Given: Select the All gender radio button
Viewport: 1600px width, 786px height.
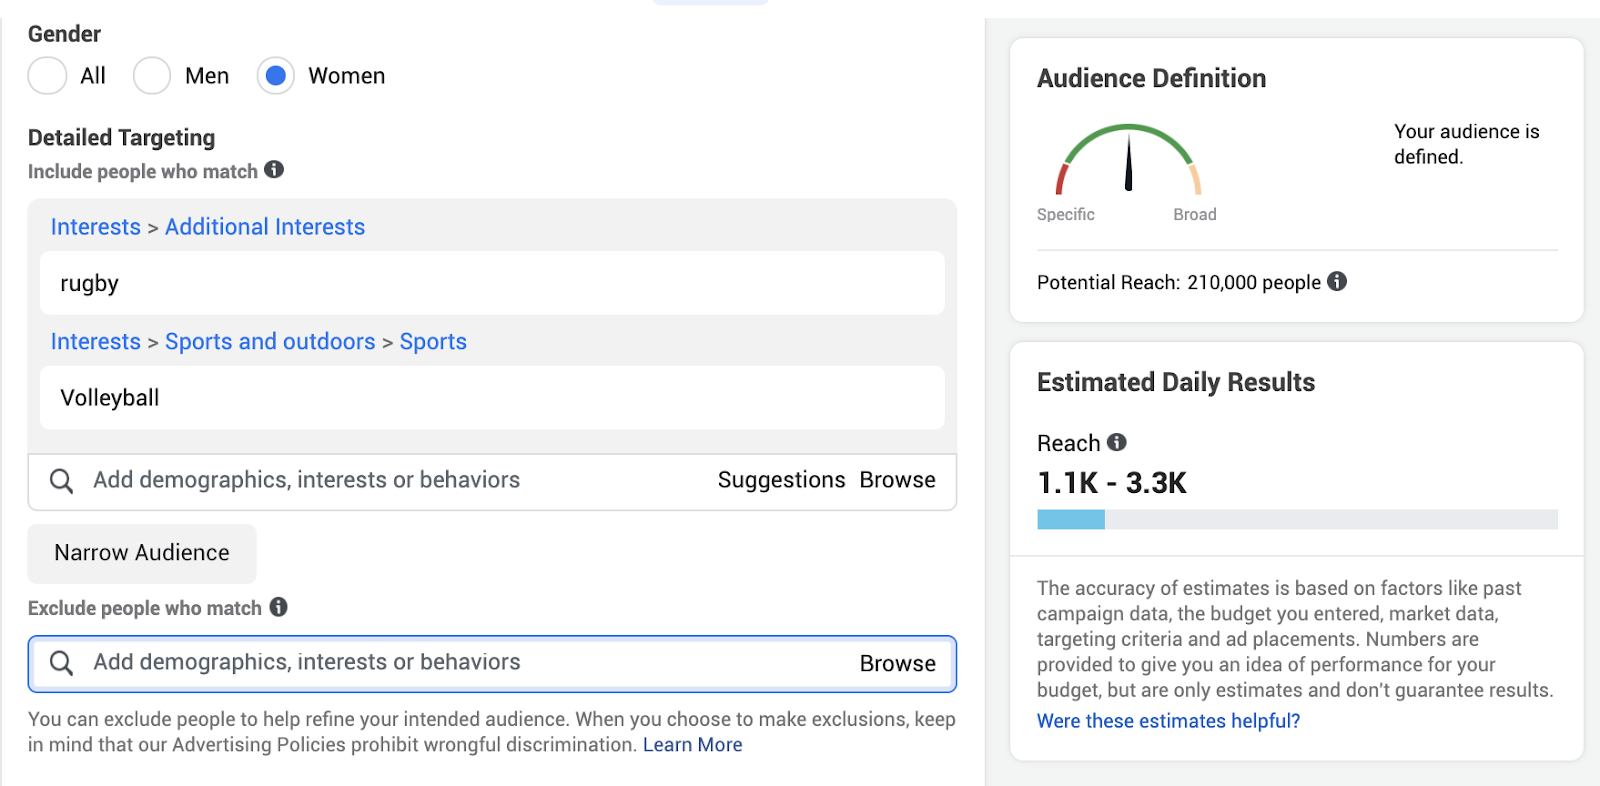Looking at the screenshot, I should click(x=47, y=76).
